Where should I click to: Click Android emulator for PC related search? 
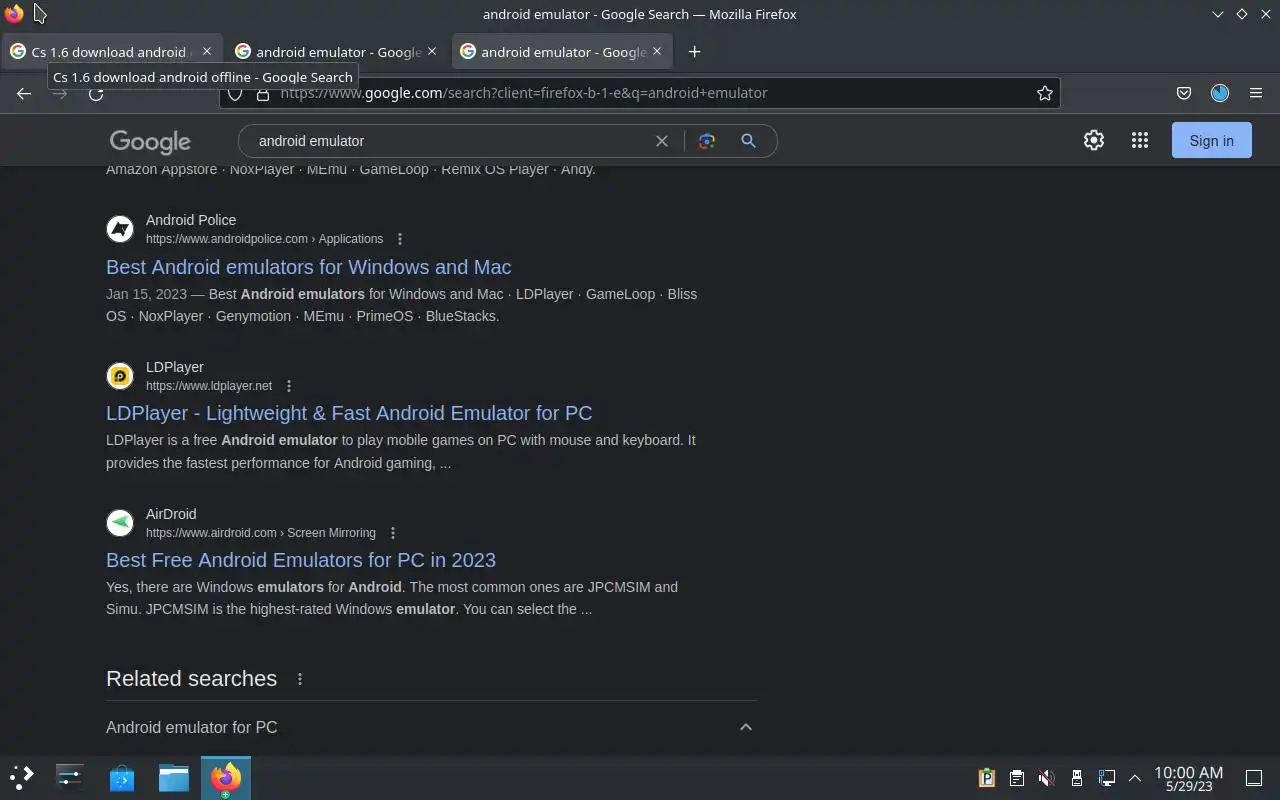[x=192, y=727]
